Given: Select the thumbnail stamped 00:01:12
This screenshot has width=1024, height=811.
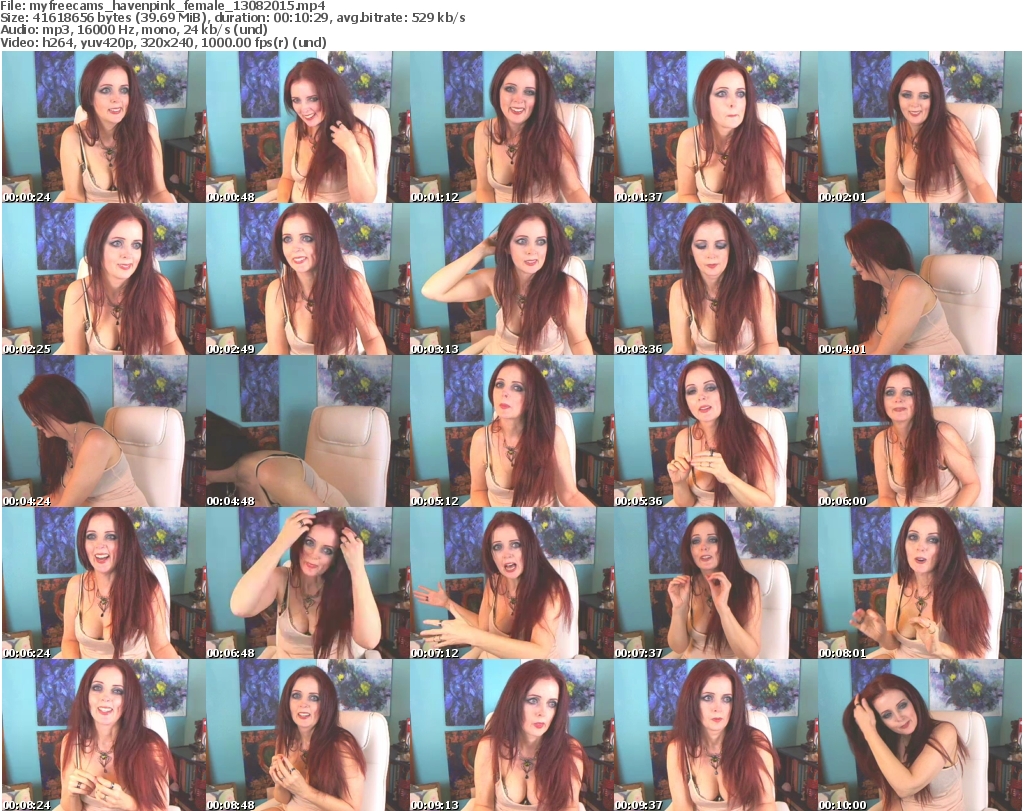Looking at the screenshot, I should pos(511,127).
